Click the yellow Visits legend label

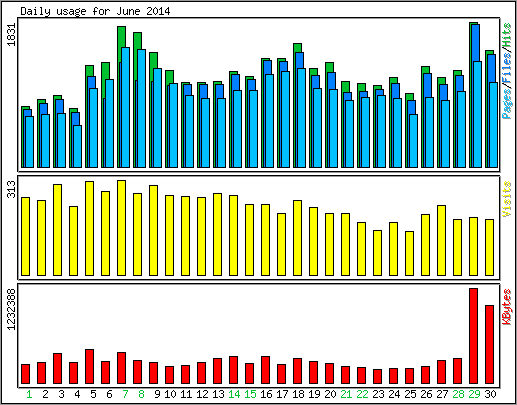point(507,199)
